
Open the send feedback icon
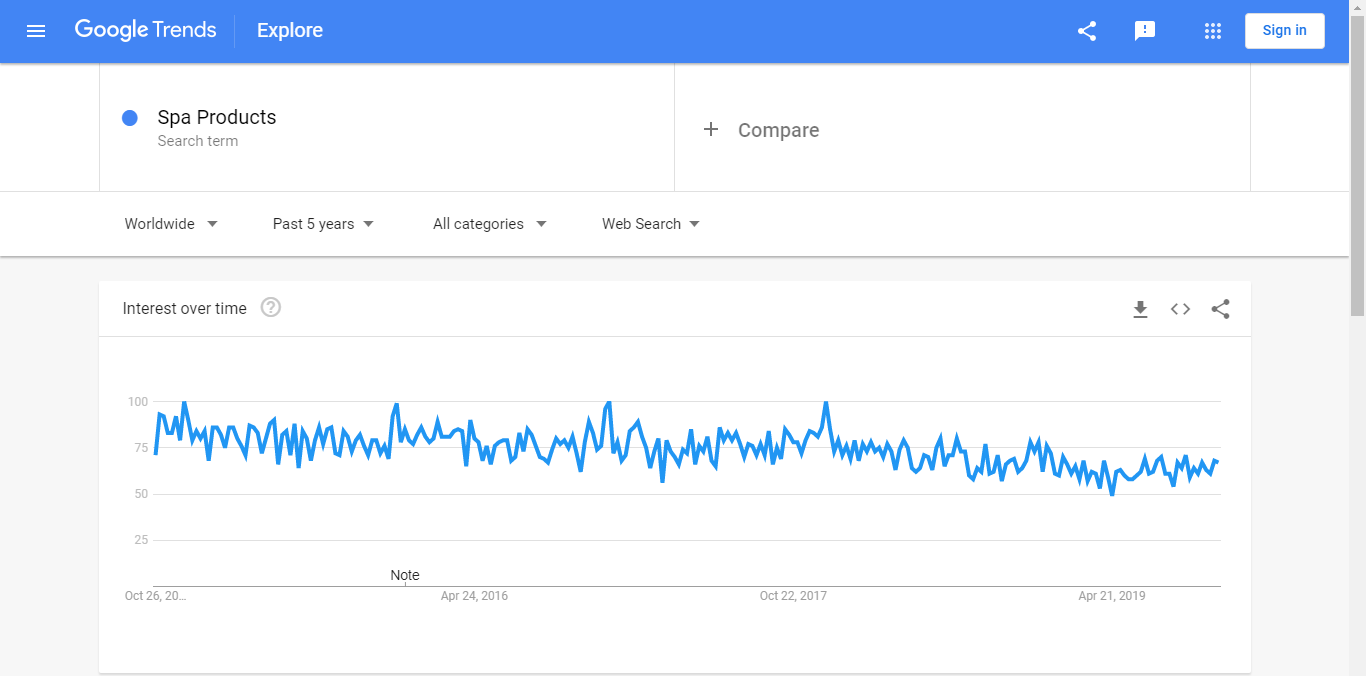click(1145, 31)
